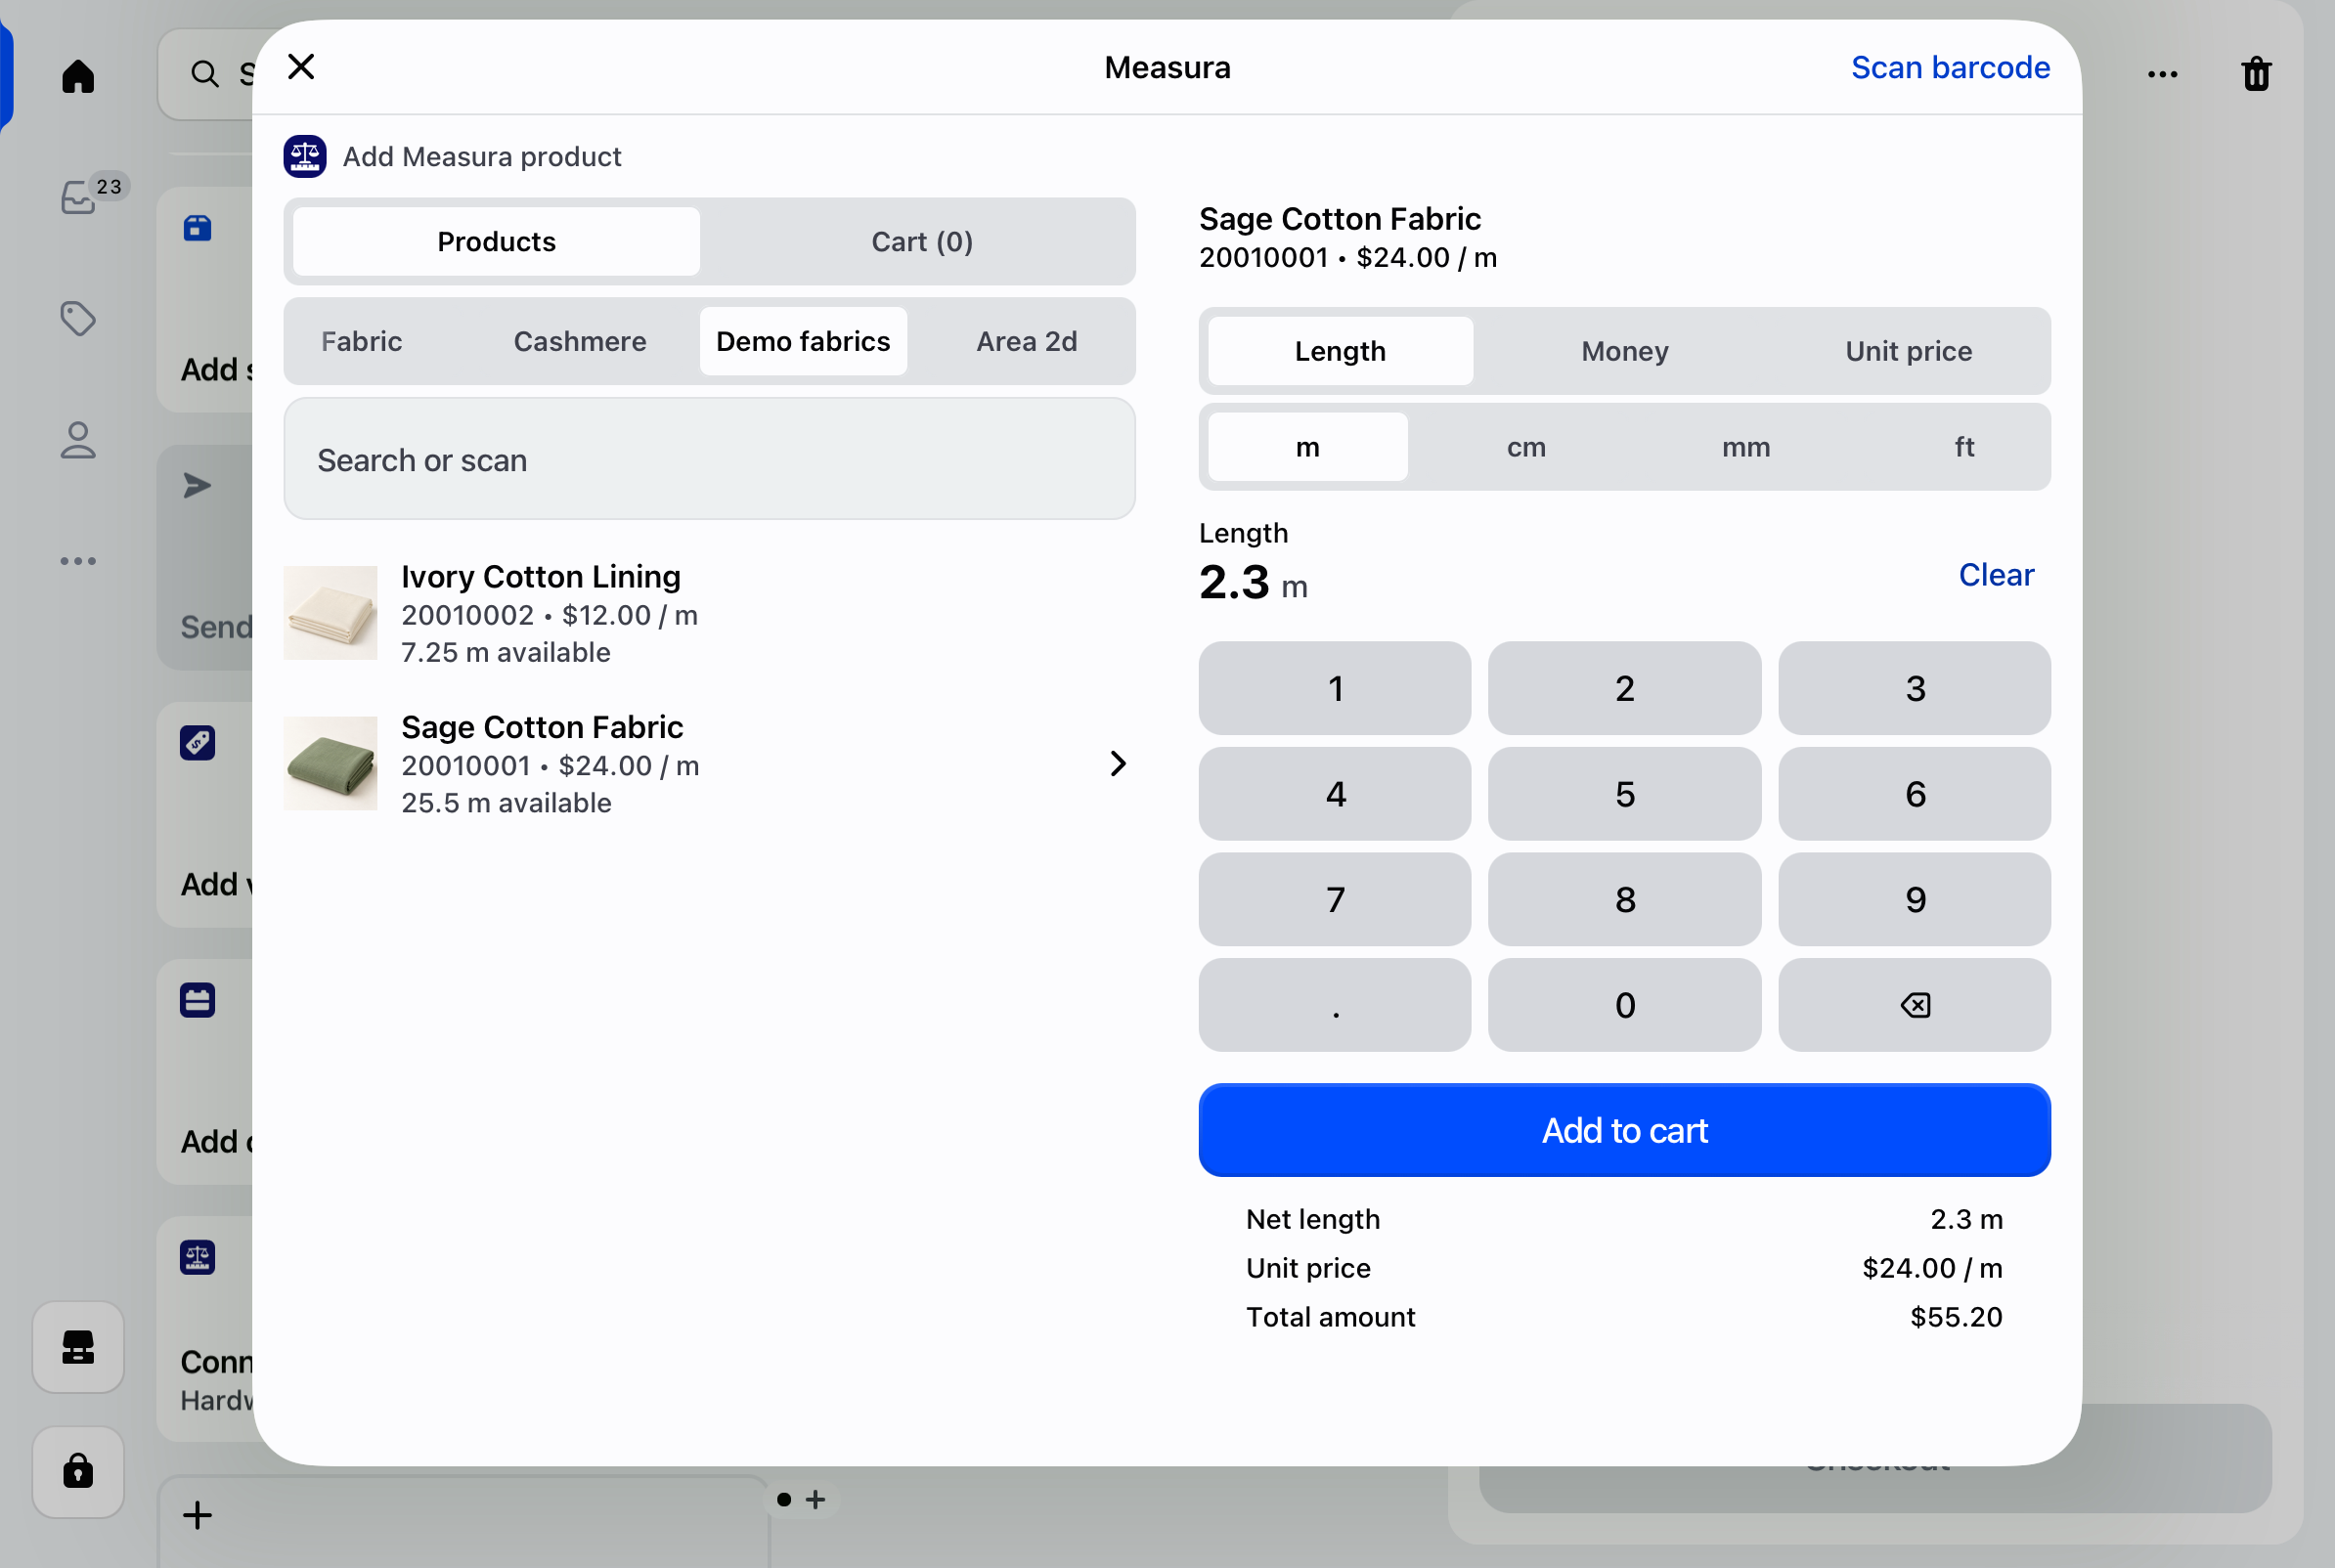The image size is (2335, 1568).
Task: Choose the mm unit
Action: click(x=1745, y=447)
